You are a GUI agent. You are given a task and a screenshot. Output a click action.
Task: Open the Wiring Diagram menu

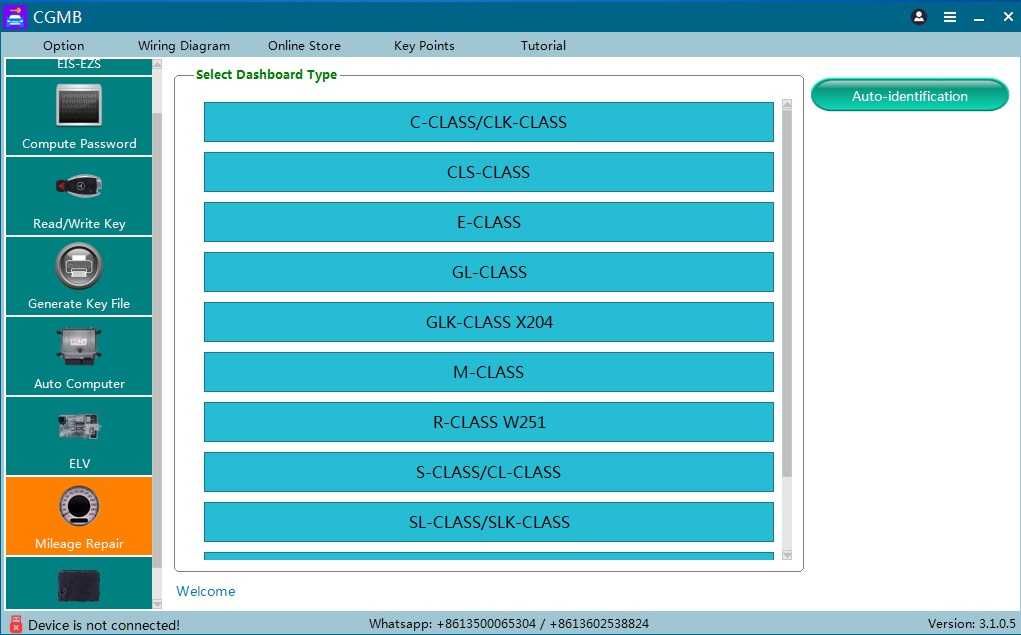click(x=184, y=46)
